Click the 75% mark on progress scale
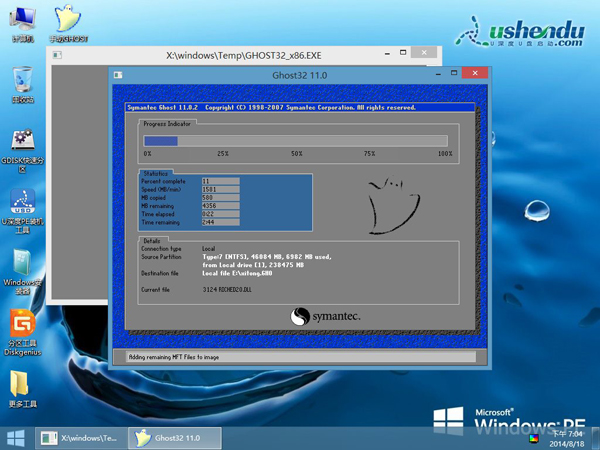The image size is (600, 450). [369, 153]
